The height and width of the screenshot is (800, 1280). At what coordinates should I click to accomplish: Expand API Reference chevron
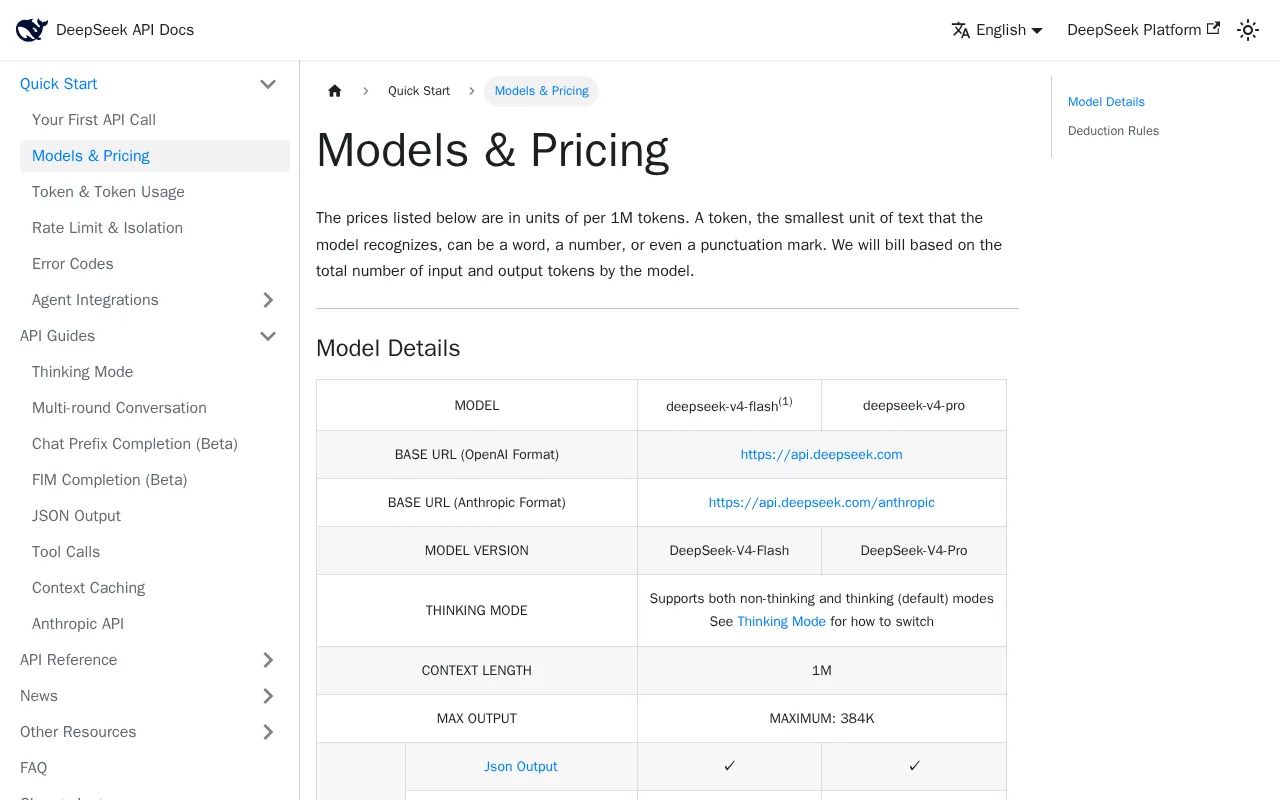pyautogui.click(x=268, y=660)
